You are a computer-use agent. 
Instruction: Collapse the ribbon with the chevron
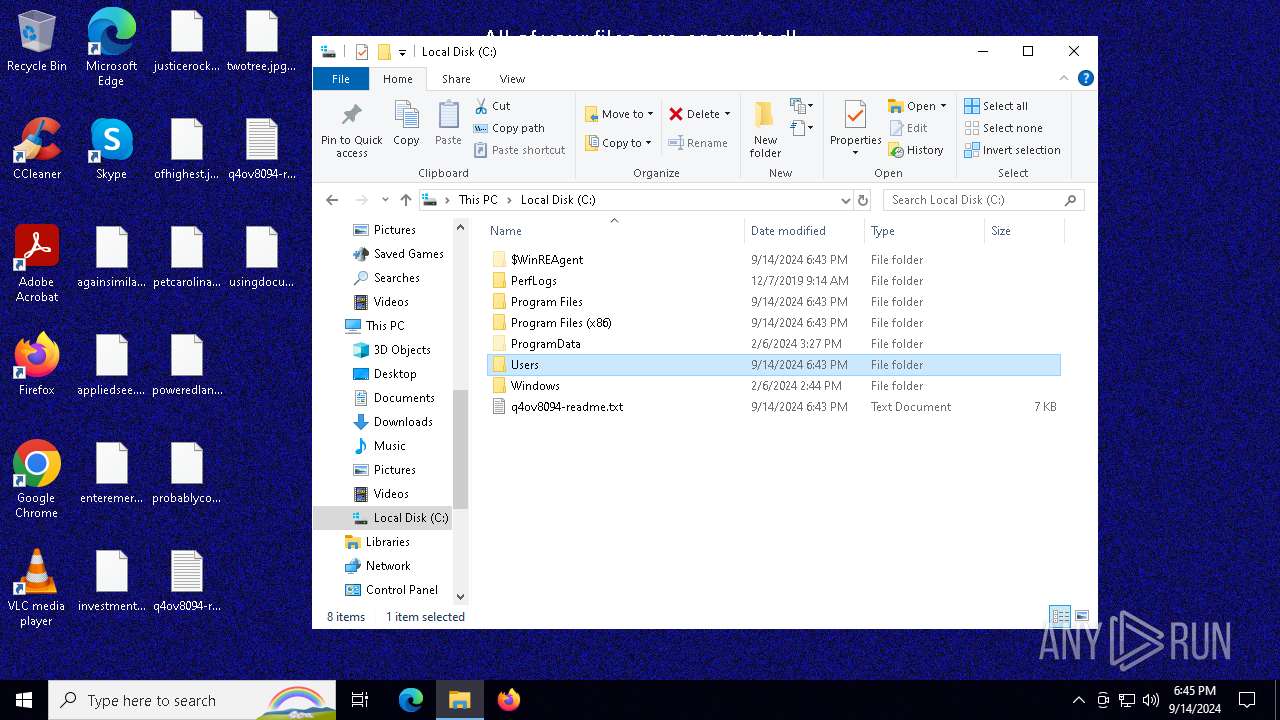[1064, 78]
